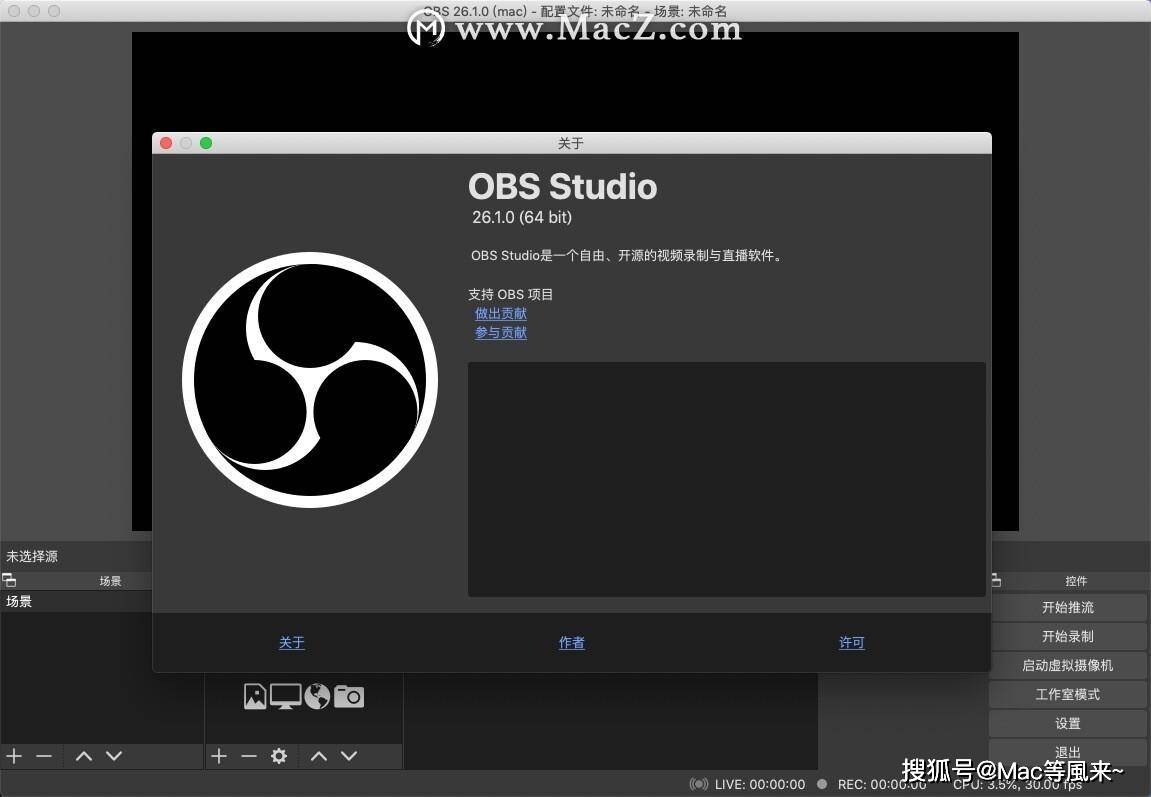Click the image source icon in sources panel
Screen dimensions: 1151x797
[255, 696]
